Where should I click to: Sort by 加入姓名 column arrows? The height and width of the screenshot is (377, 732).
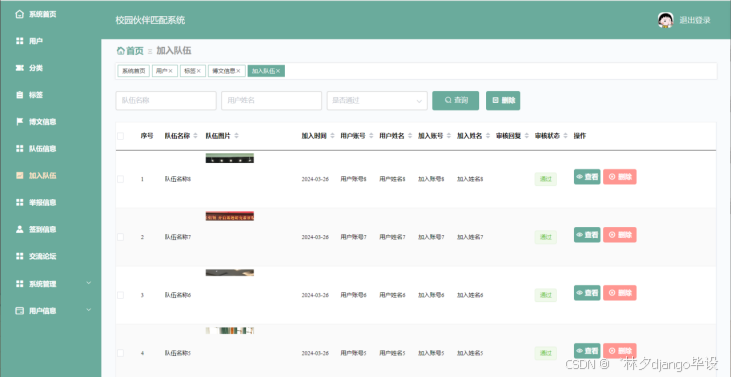point(488,136)
